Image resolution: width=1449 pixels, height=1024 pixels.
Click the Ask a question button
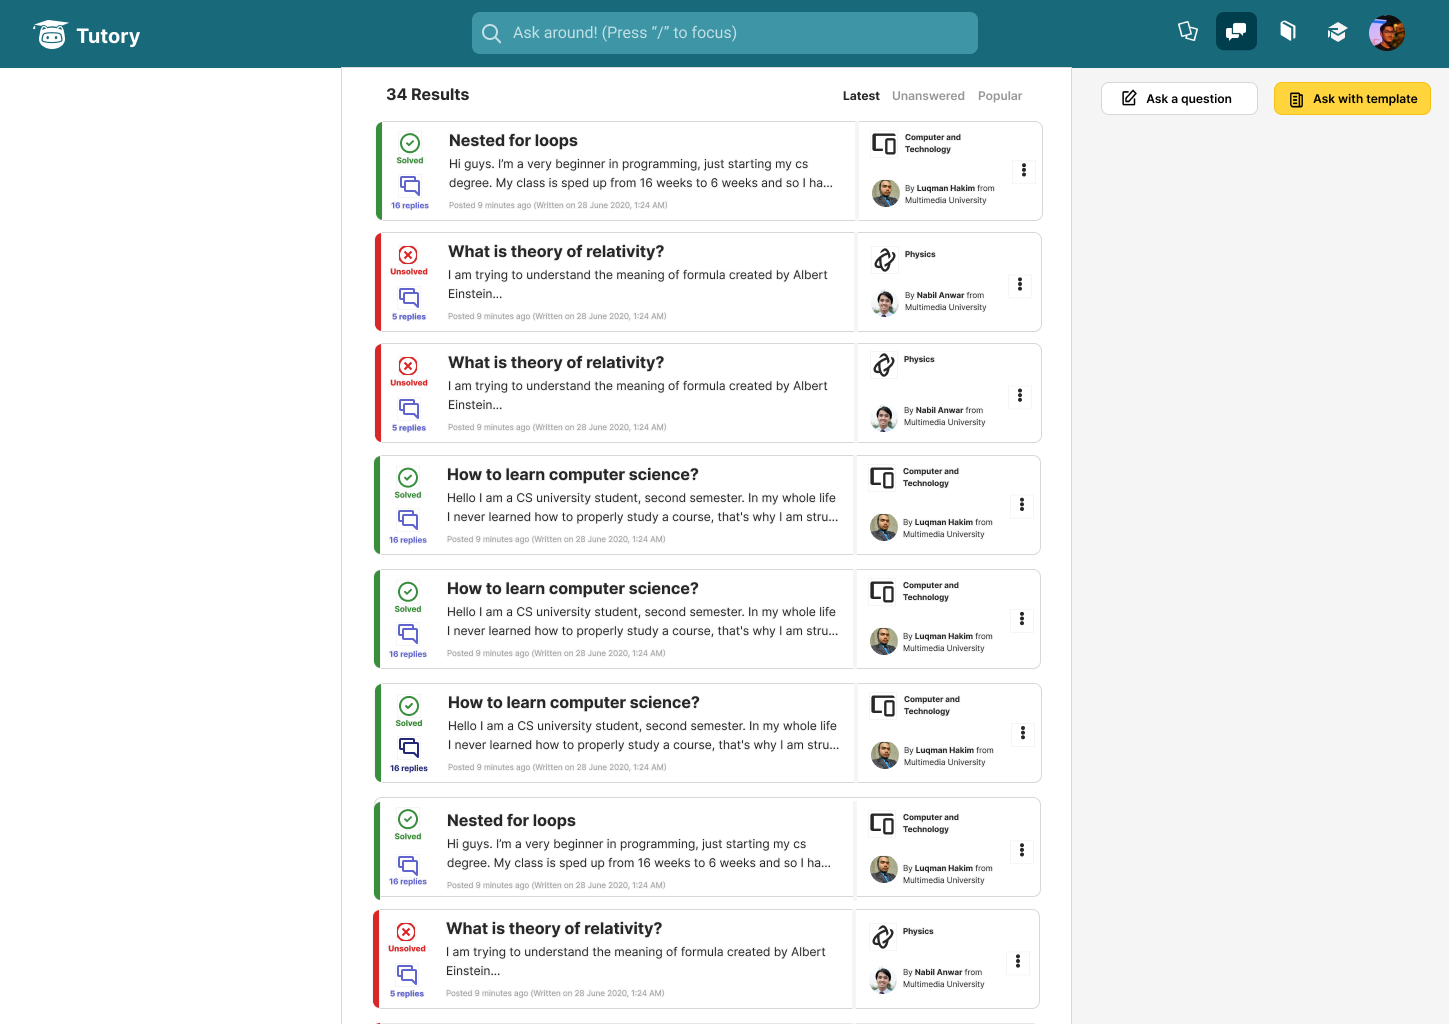tap(1178, 99)
